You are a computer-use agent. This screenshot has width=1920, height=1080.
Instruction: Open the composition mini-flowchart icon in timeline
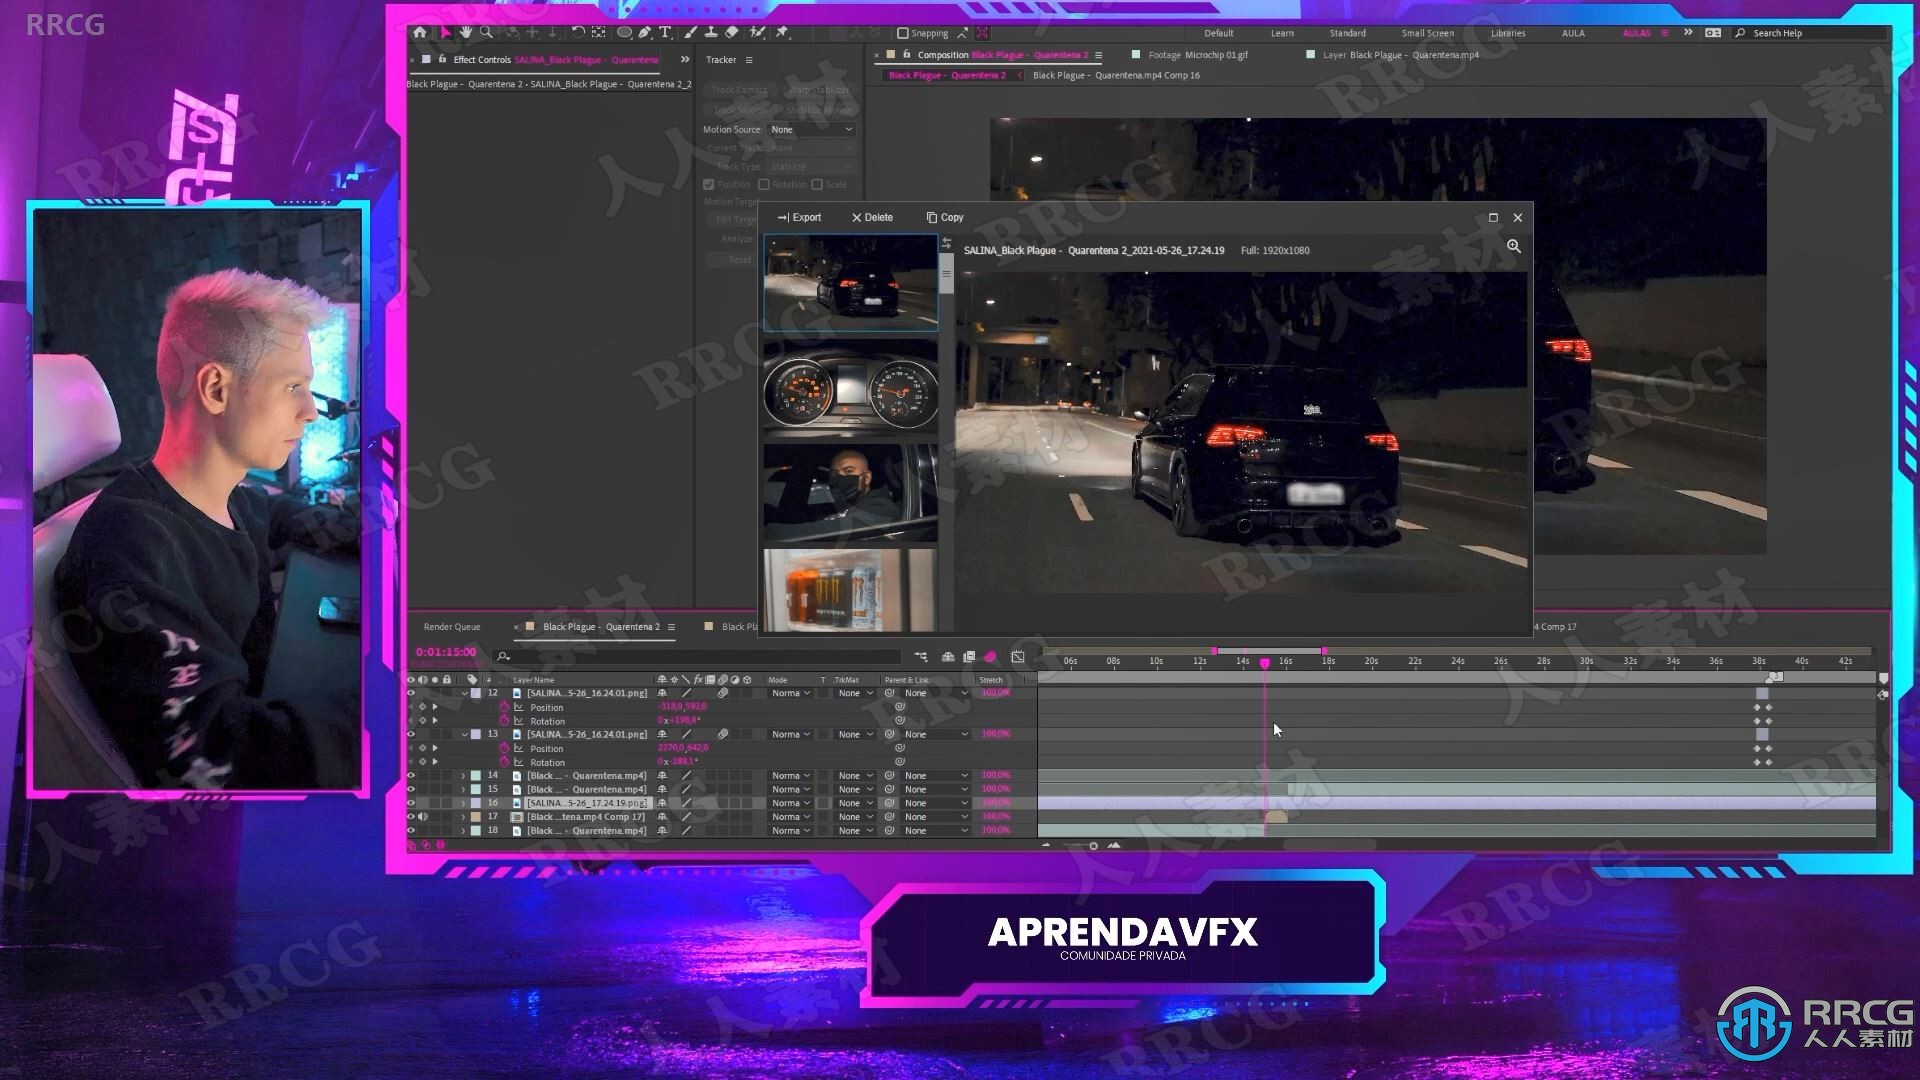click(x=921, y=657)
